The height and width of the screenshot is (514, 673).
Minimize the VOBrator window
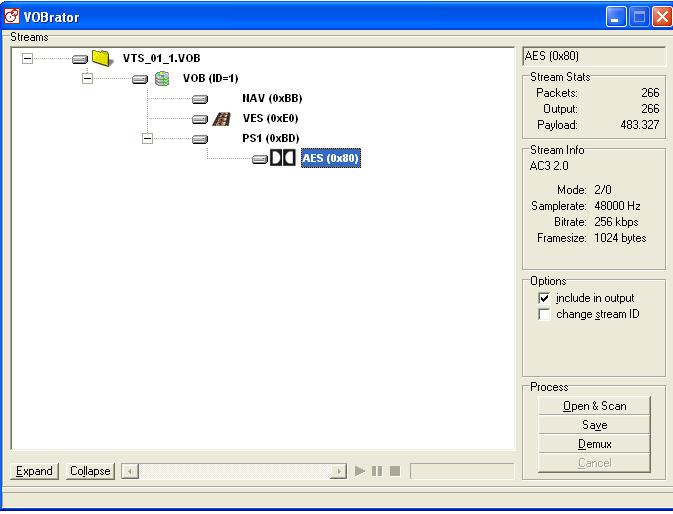615,17
